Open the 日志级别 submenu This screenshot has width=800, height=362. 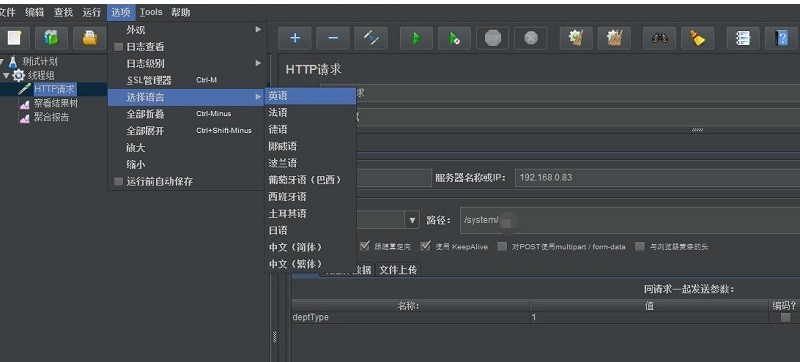tap(186, 64)
